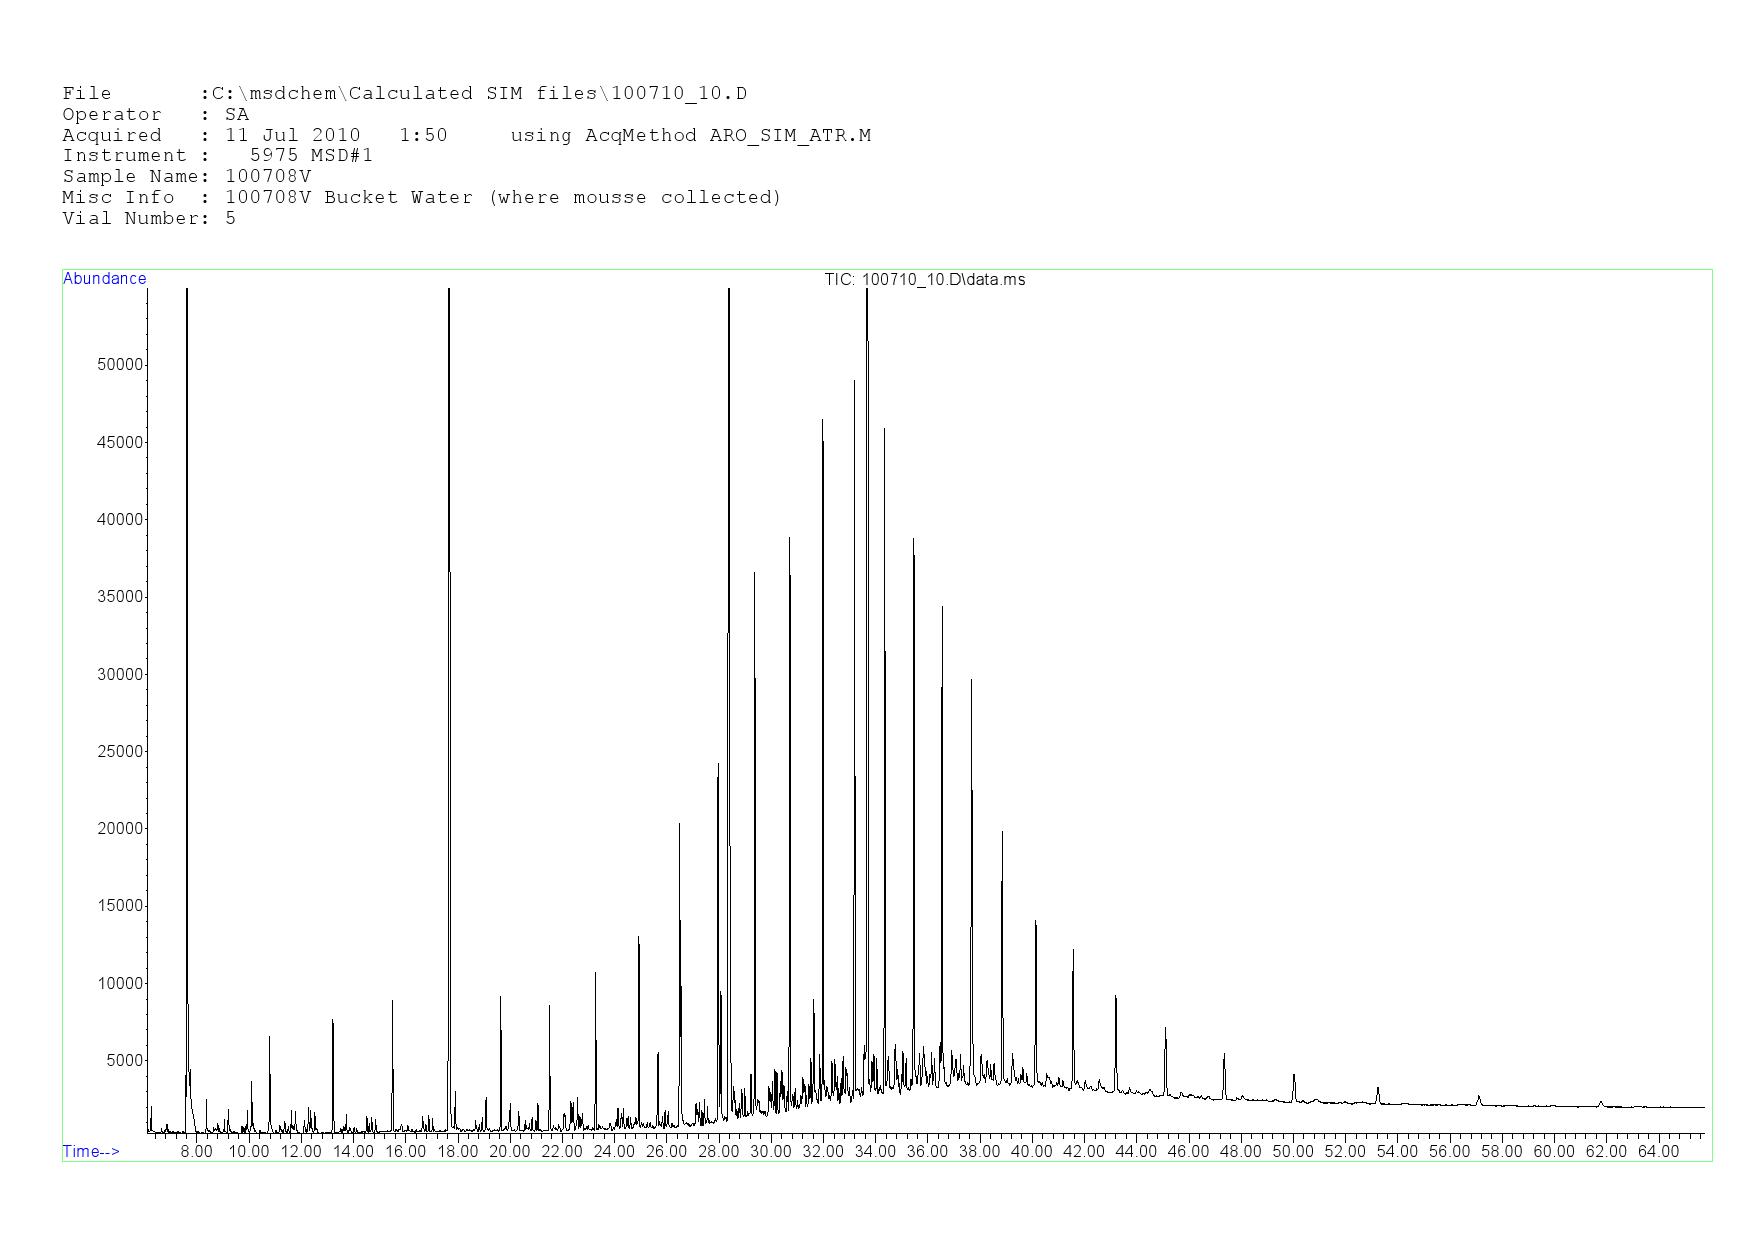Select the 50.00 time axis marker
The image size is (1754, 1240).
(x=1292, y=1152)
